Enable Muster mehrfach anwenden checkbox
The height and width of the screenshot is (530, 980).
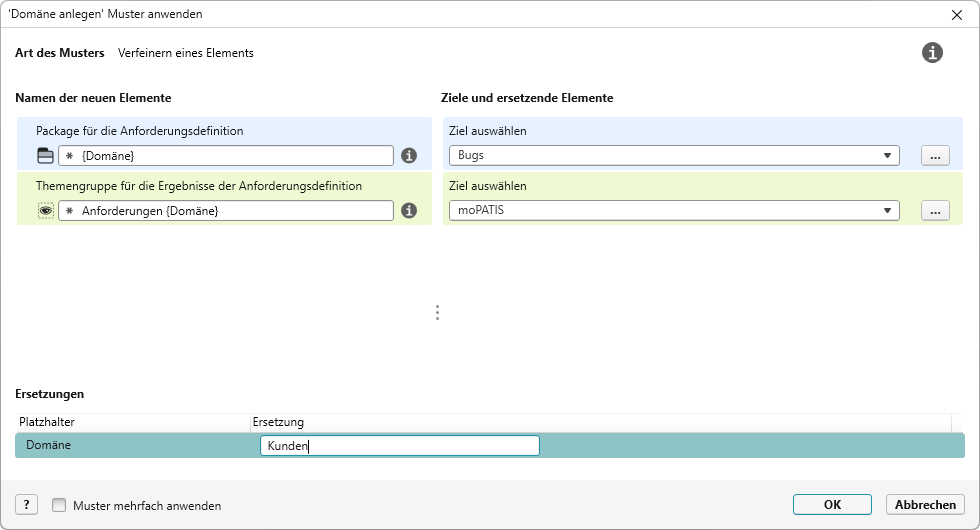(x=59, y=506)
